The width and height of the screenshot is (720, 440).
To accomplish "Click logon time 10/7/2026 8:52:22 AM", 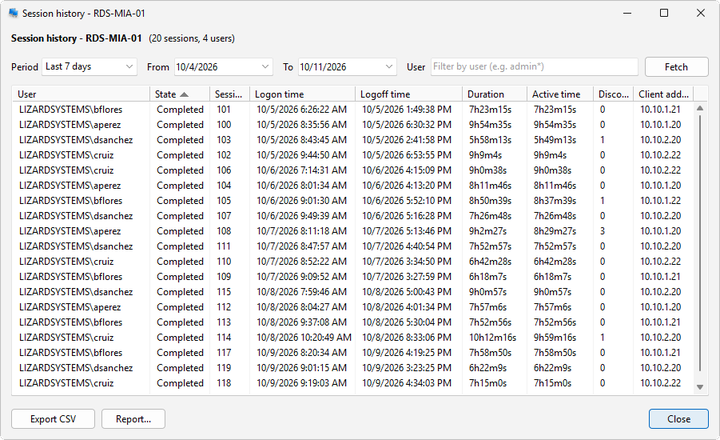I will pyautogui.click(x=302, y=261).
